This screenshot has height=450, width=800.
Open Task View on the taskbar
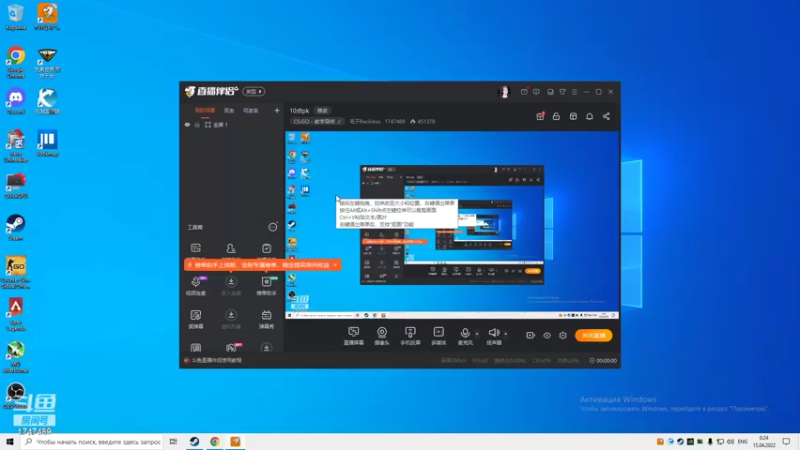click(x=173, y=441)
